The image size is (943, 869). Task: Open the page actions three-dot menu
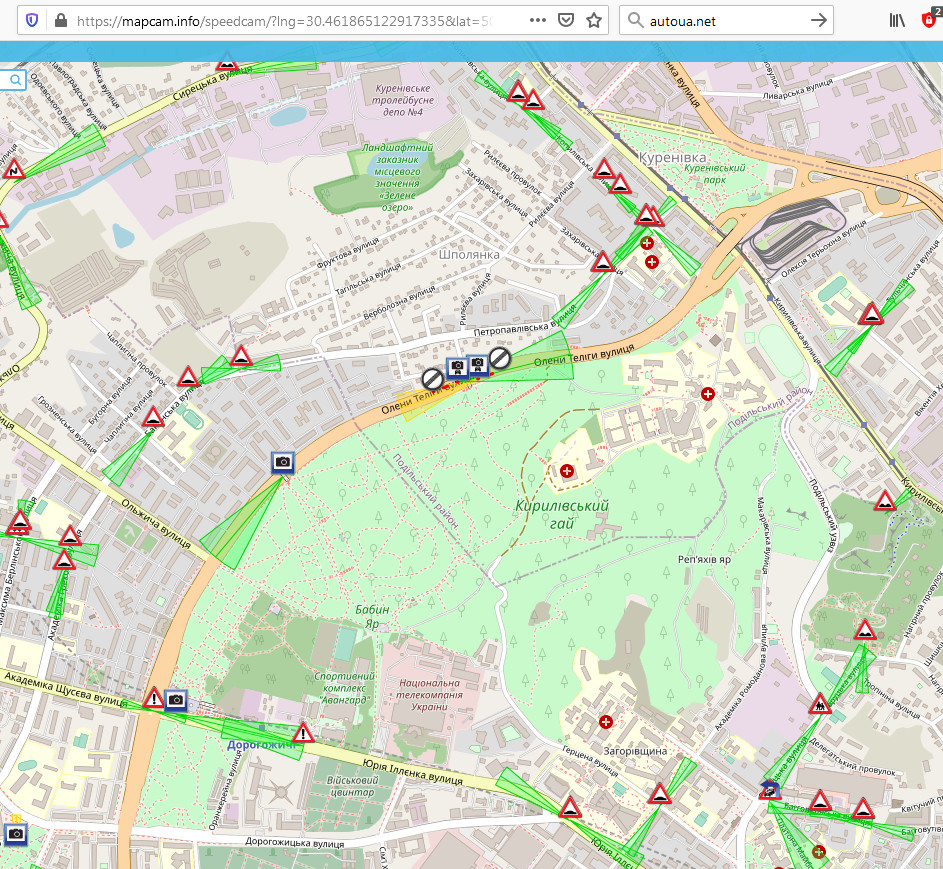click(538, 20)
